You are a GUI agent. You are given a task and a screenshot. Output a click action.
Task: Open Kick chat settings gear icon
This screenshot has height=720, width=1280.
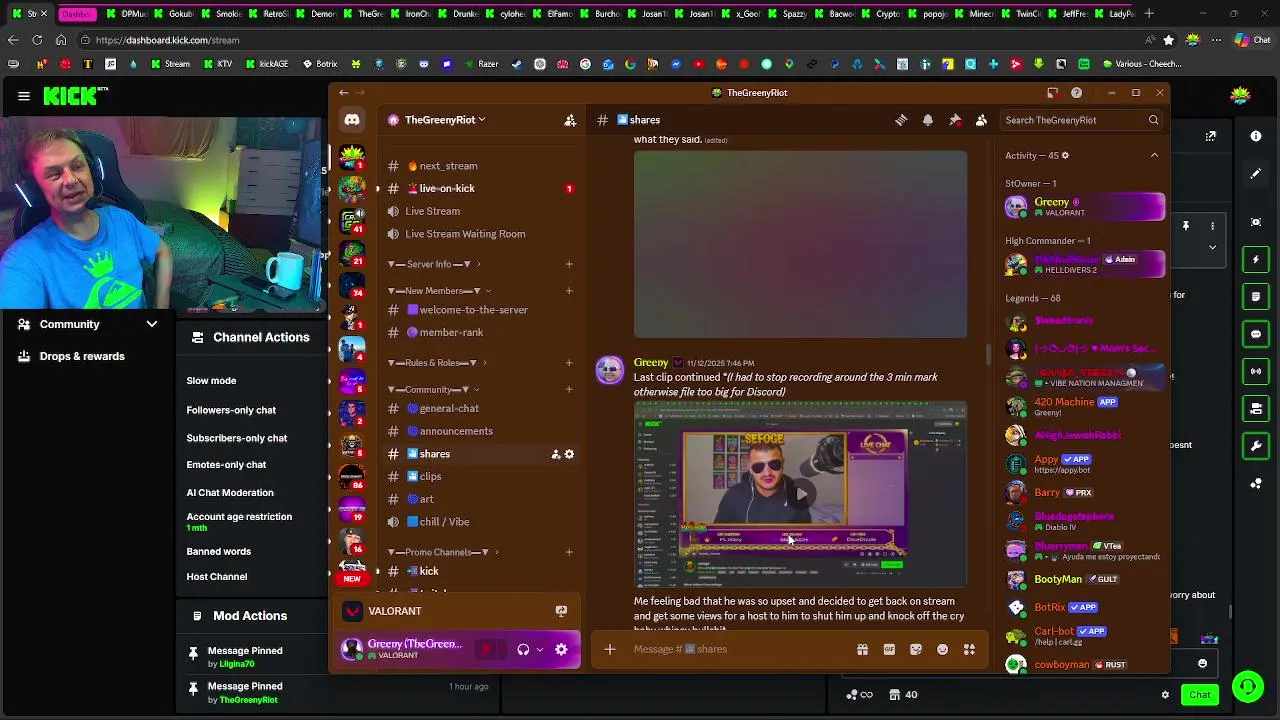[1165, 694]
